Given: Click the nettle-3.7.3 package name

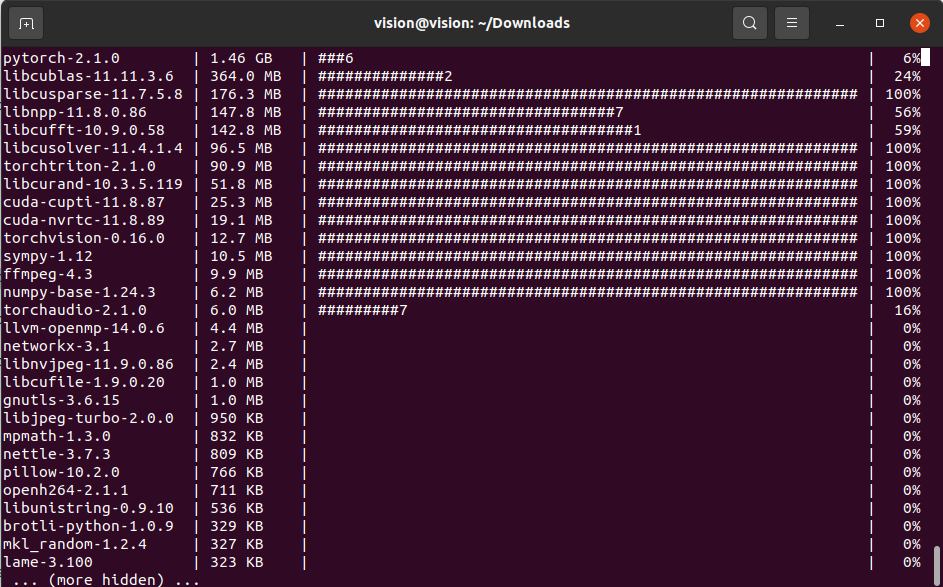Looking at the screenshot, I should (x=57, y=455).
